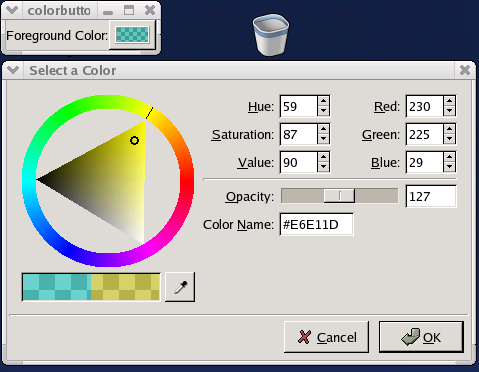
Task: Click the Color Name label
Action: tap(238, 225)
